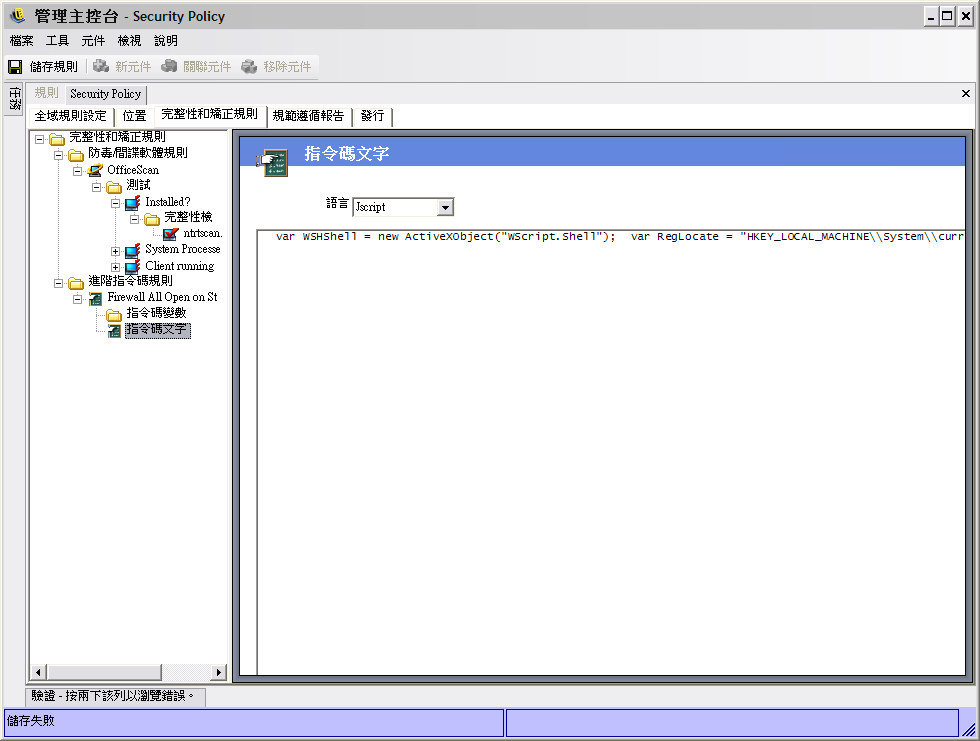This screenshot has width=980, height=741.
Task: Click the root 完整性和矯正規則 folder icon
Action: click(57, 138)
